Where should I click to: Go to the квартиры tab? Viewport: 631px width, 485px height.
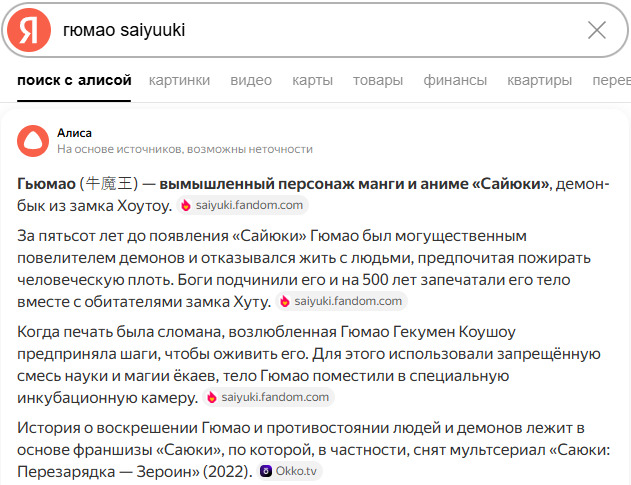539,81
